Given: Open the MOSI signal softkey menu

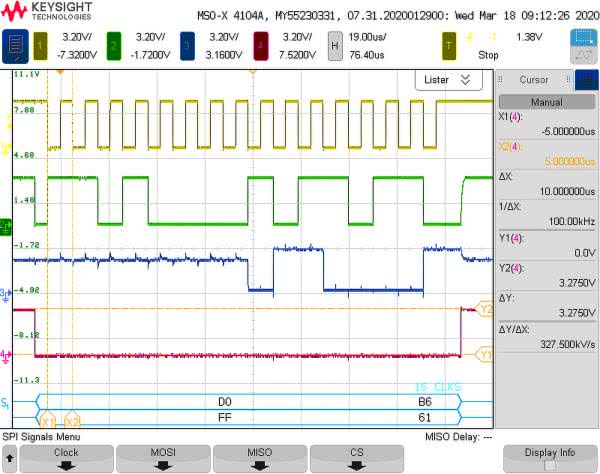Looking at the screenshot, I should [163, 459].
